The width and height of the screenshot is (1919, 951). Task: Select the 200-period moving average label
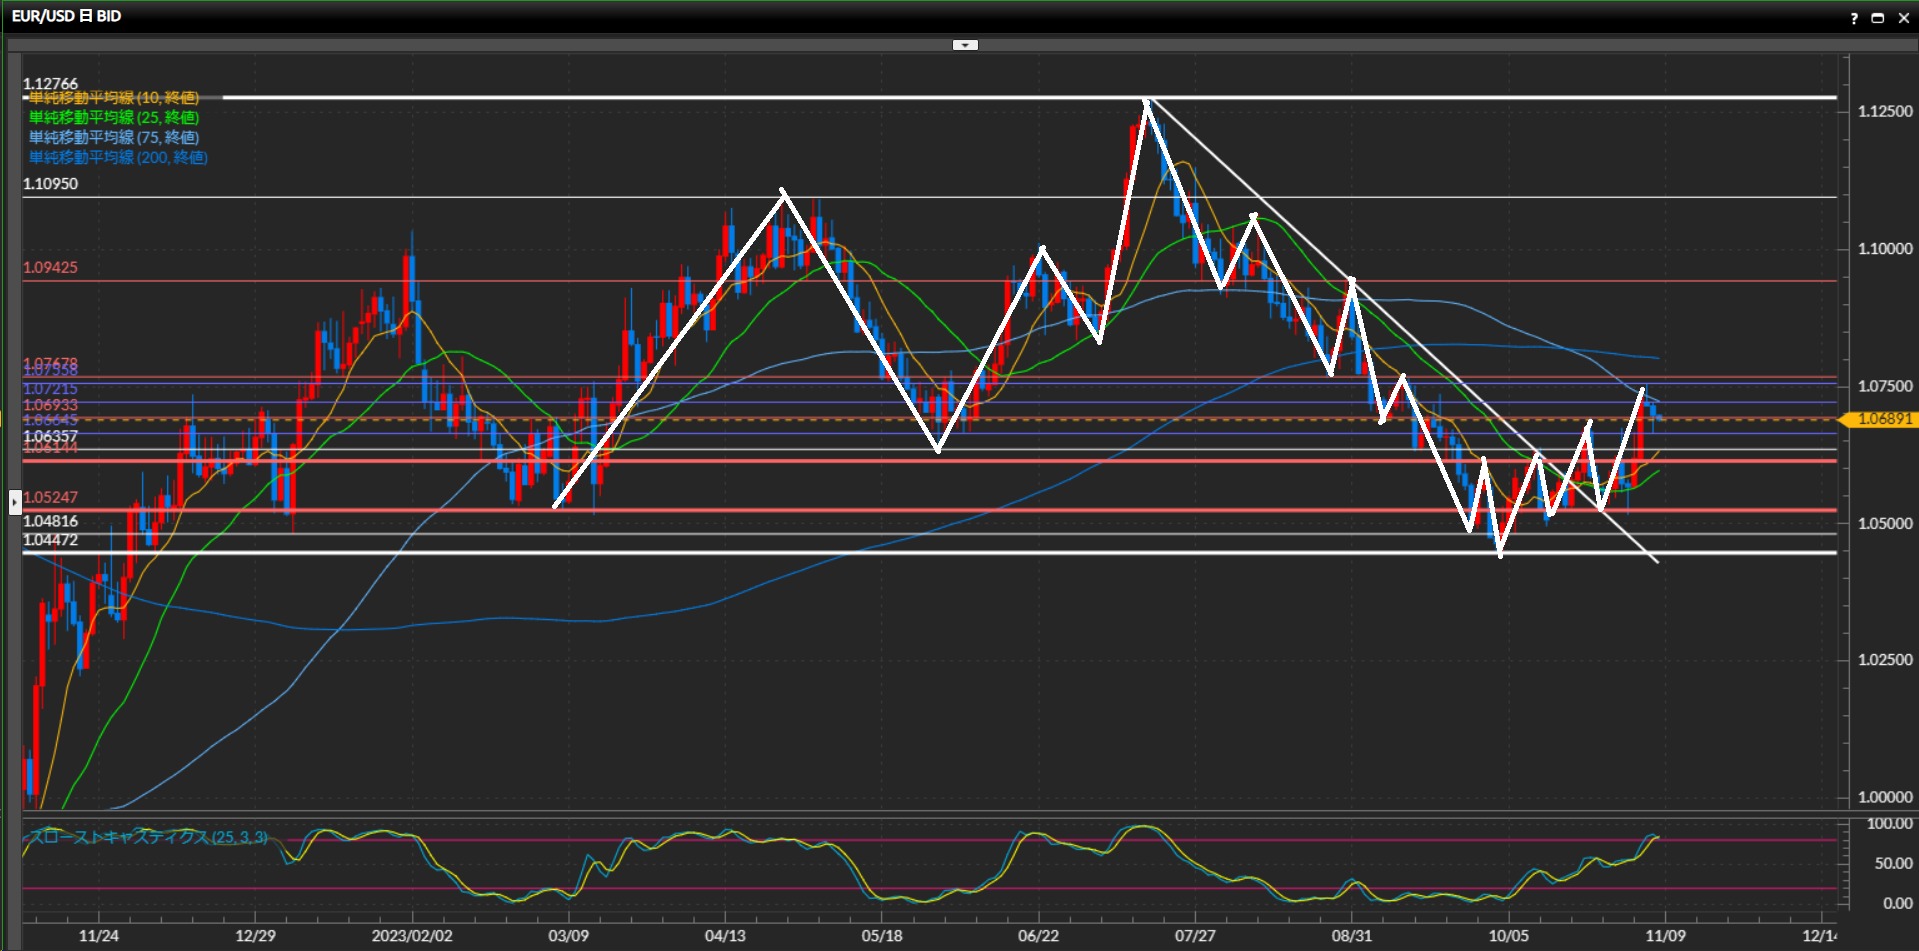pyautogui.click(x=118, y=158)
